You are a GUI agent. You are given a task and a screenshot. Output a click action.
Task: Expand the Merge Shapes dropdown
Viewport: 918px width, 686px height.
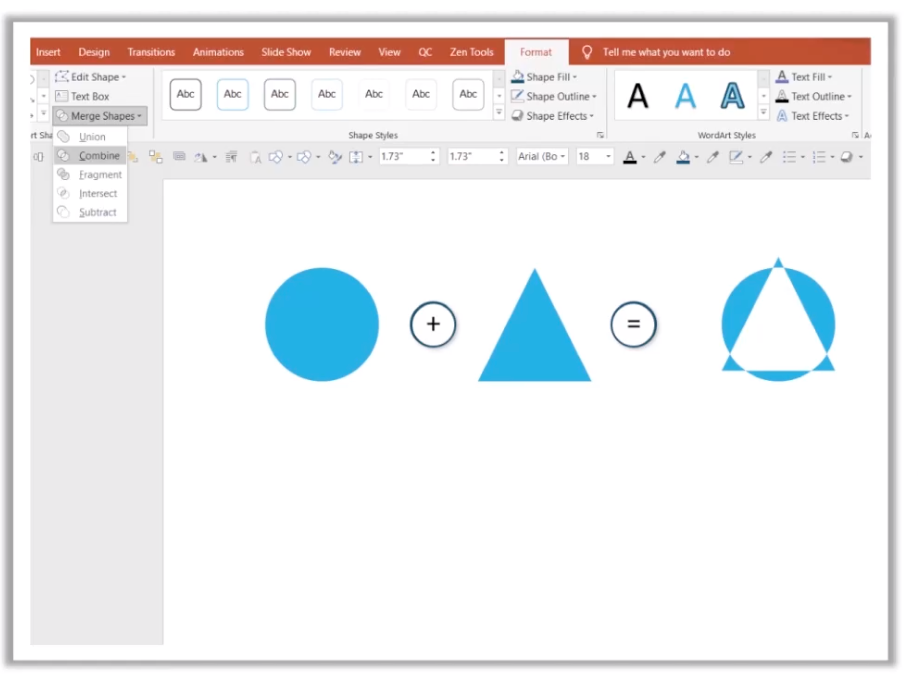click(139, 116)
